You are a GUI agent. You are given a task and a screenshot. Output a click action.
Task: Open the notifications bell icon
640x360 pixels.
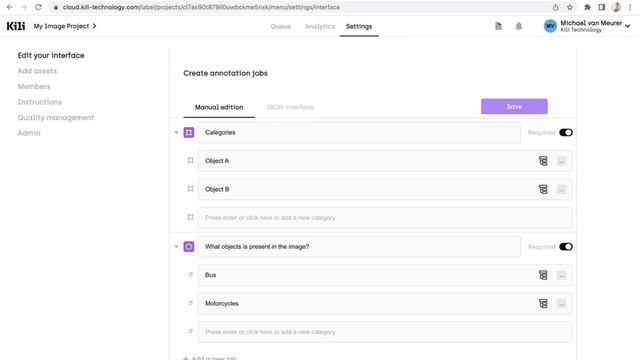[x=518, y=27]
